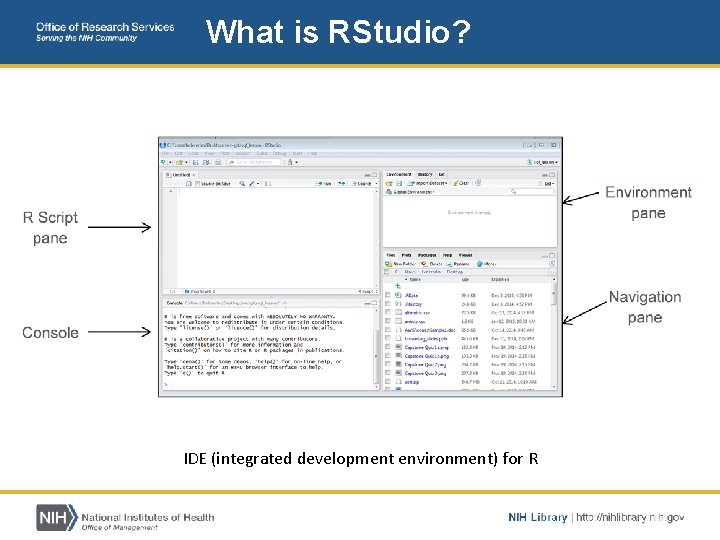This screenshot has height=540, width=720.
Task: Click the green go-up-directory arrow icon
Action: [x=398, y=286]
